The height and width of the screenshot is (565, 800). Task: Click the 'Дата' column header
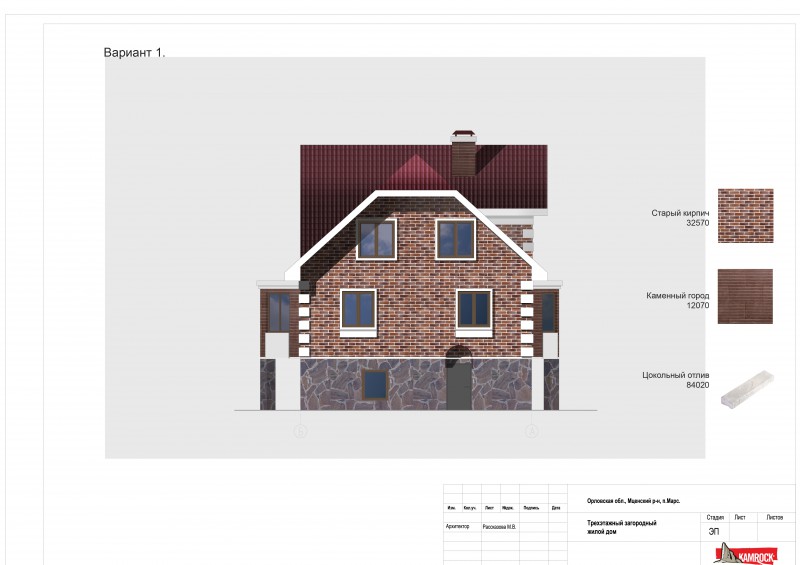[556, 508]
